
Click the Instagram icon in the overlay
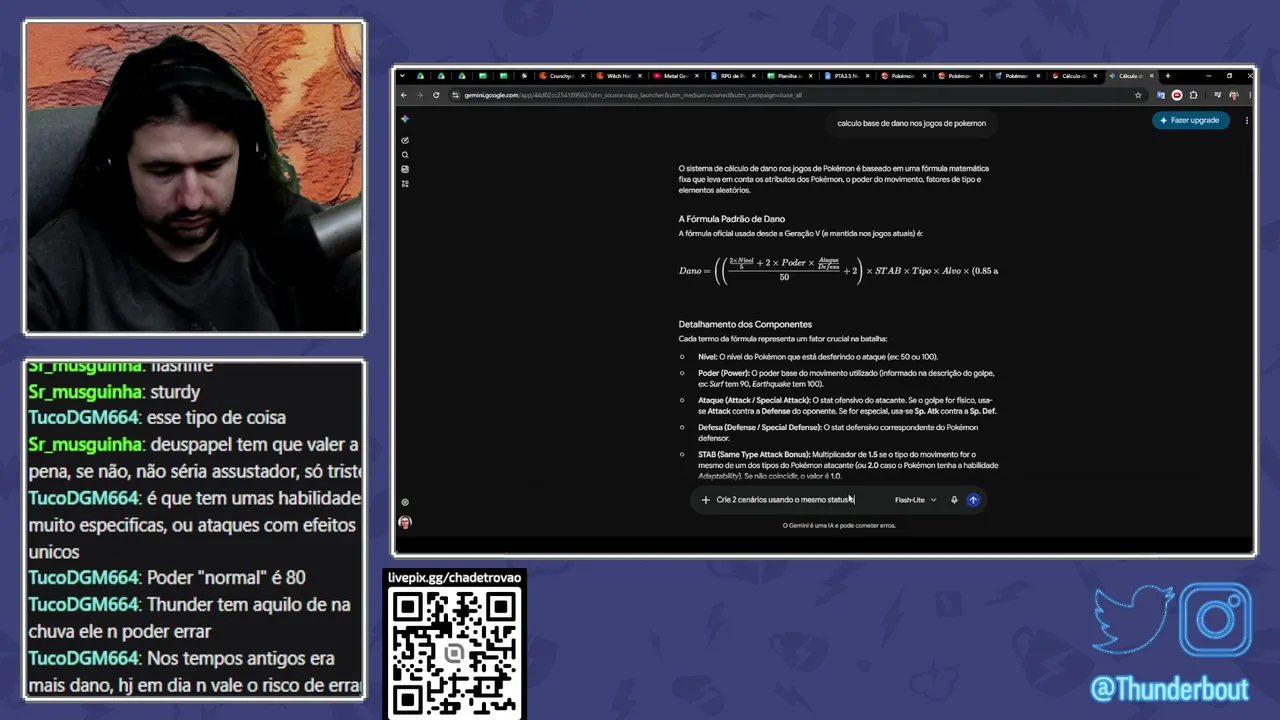point(1216,619)
